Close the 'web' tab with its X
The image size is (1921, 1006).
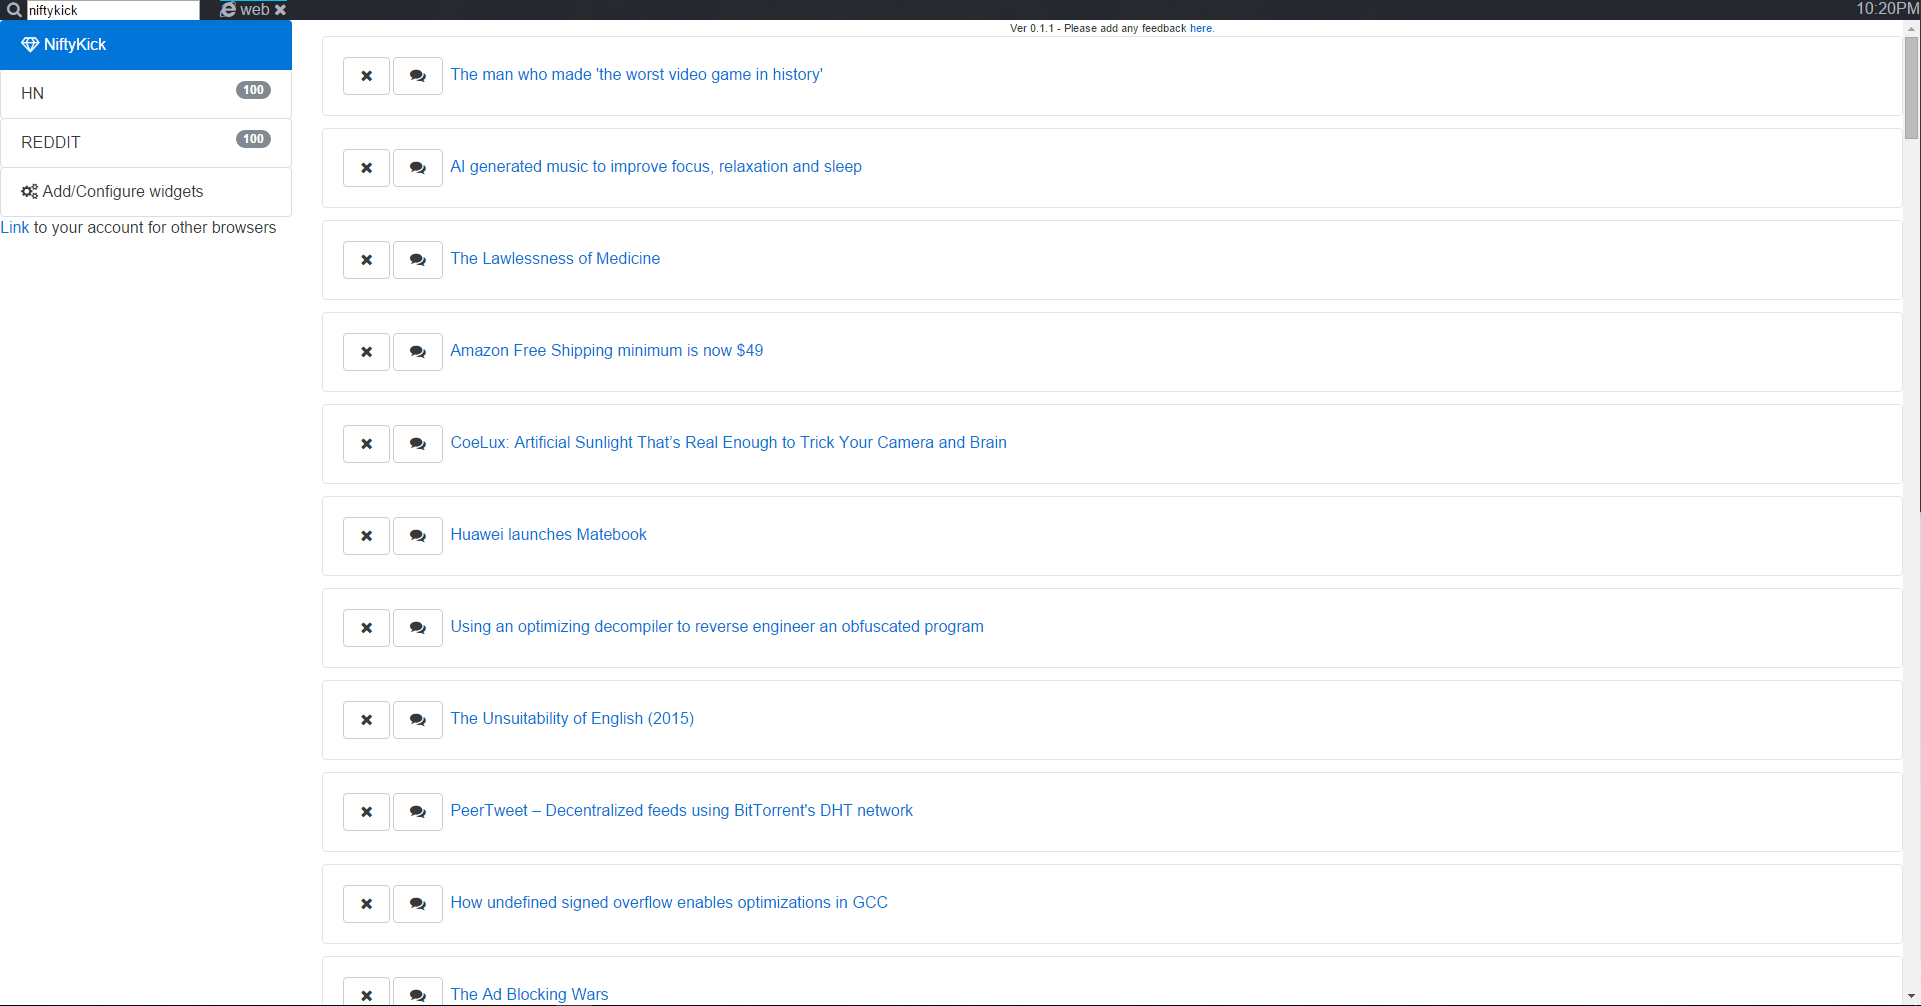[281, 10]
